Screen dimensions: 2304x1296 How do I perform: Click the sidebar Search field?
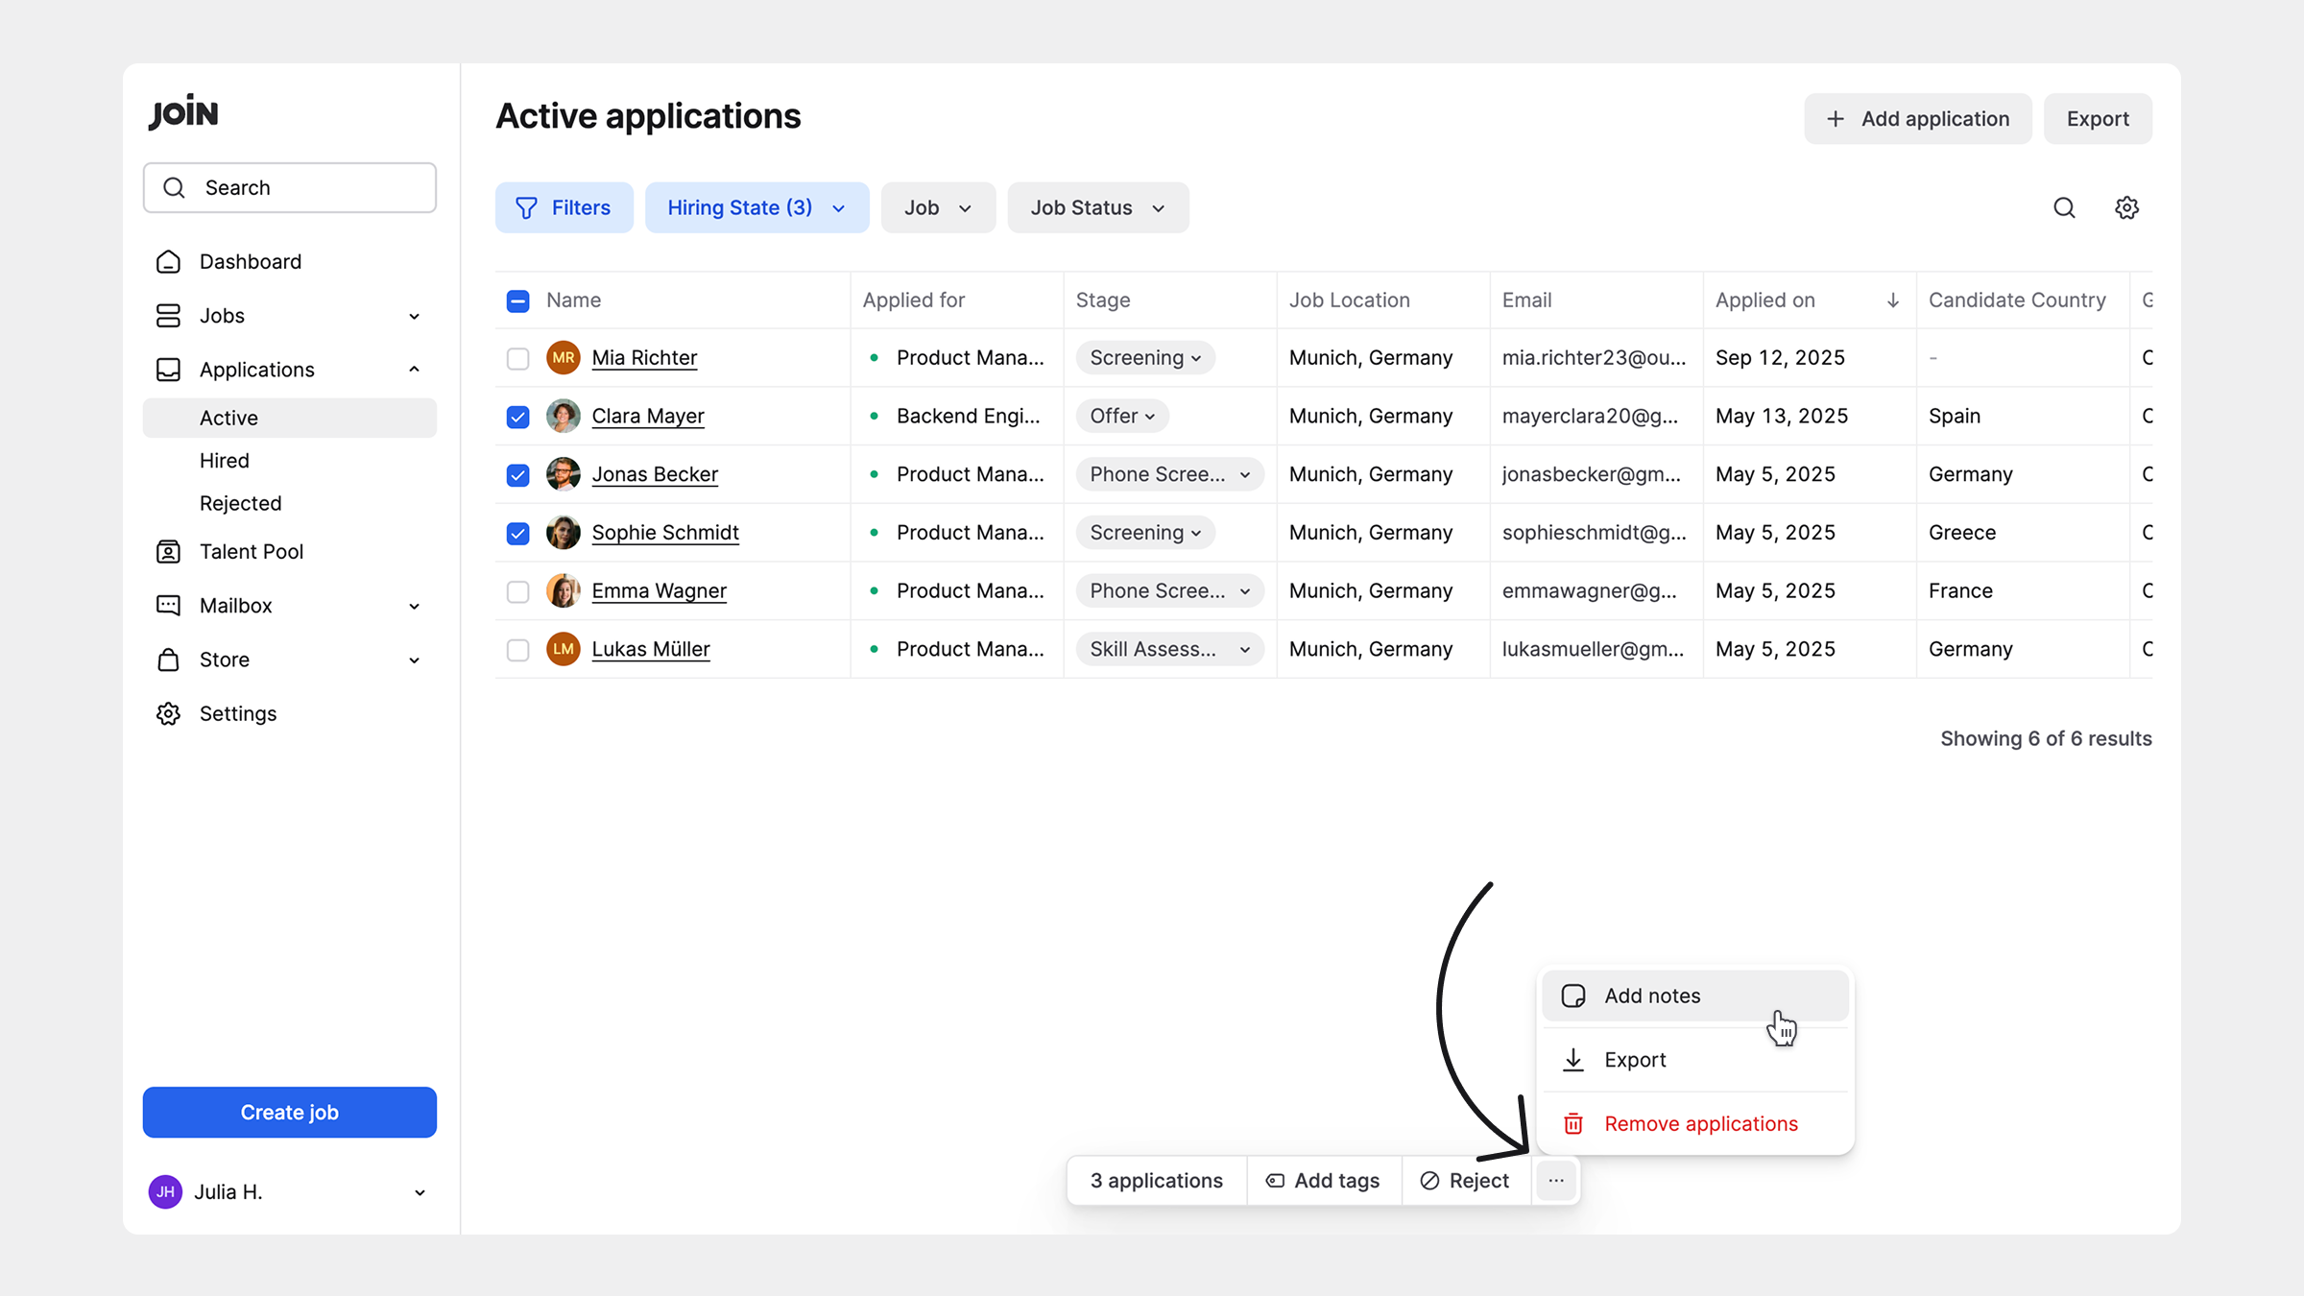289,188
